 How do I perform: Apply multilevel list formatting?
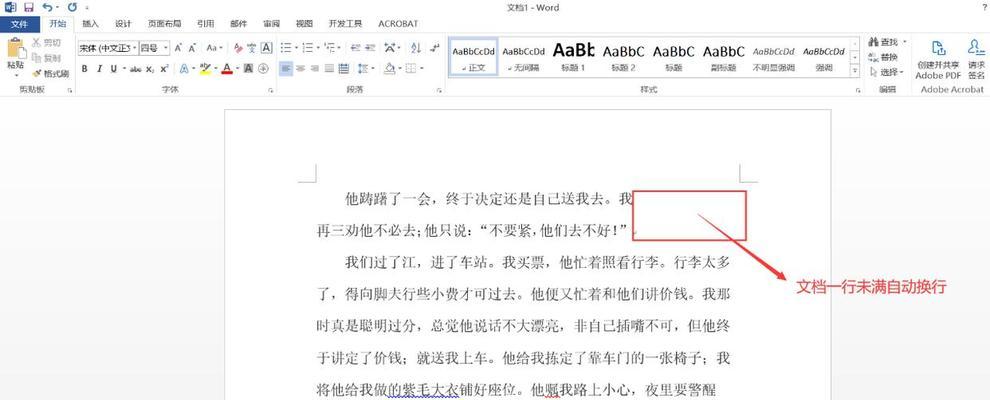point(330,48)
